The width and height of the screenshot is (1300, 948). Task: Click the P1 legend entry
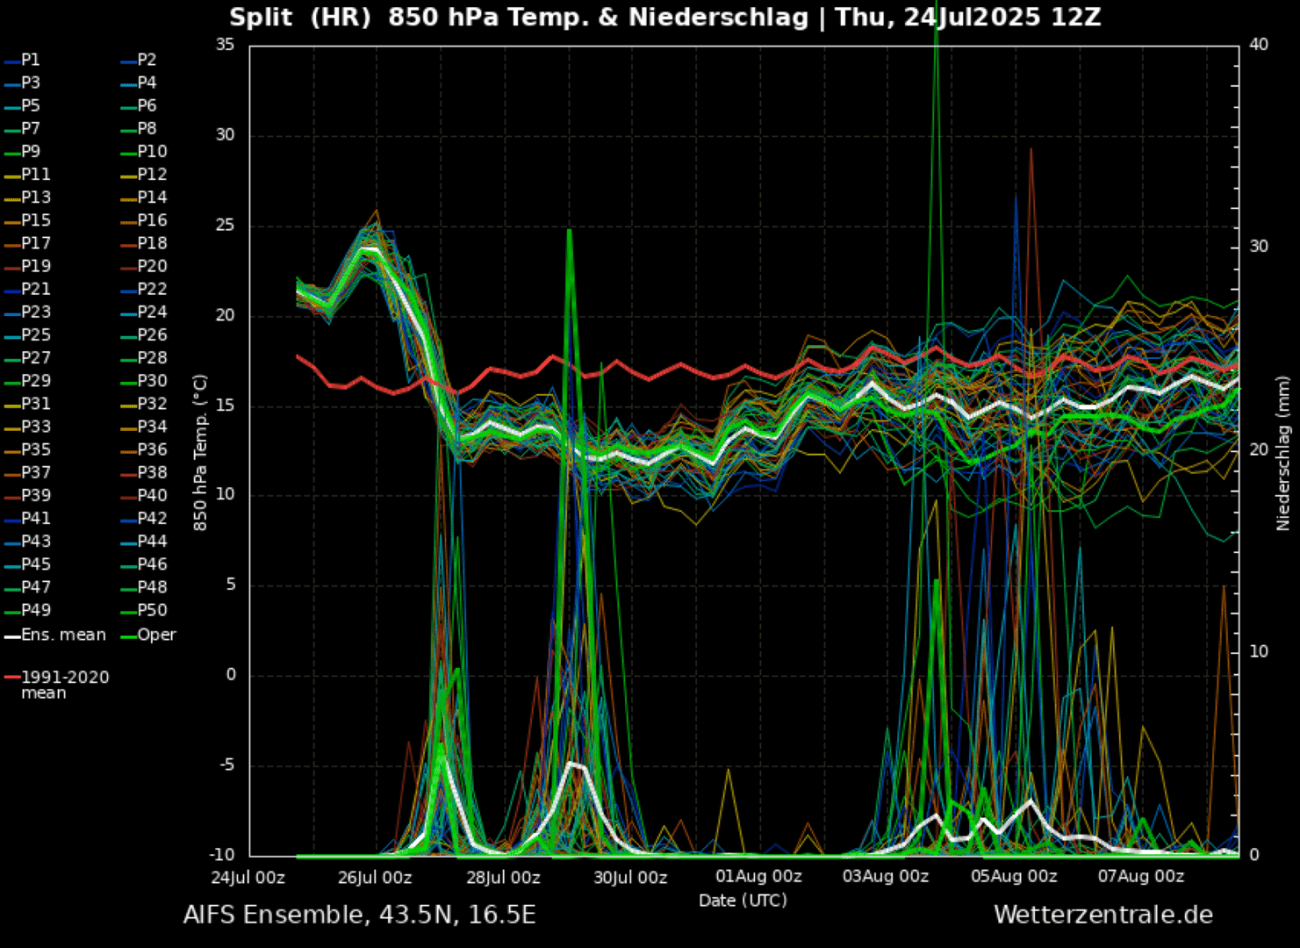click(30, 60)
